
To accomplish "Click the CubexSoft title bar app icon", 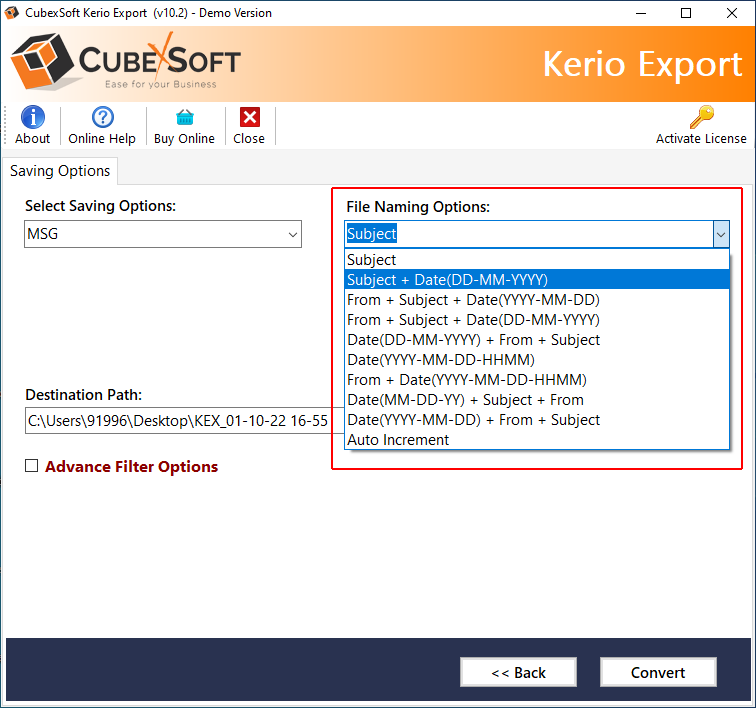I will click(x=12, y=13).
